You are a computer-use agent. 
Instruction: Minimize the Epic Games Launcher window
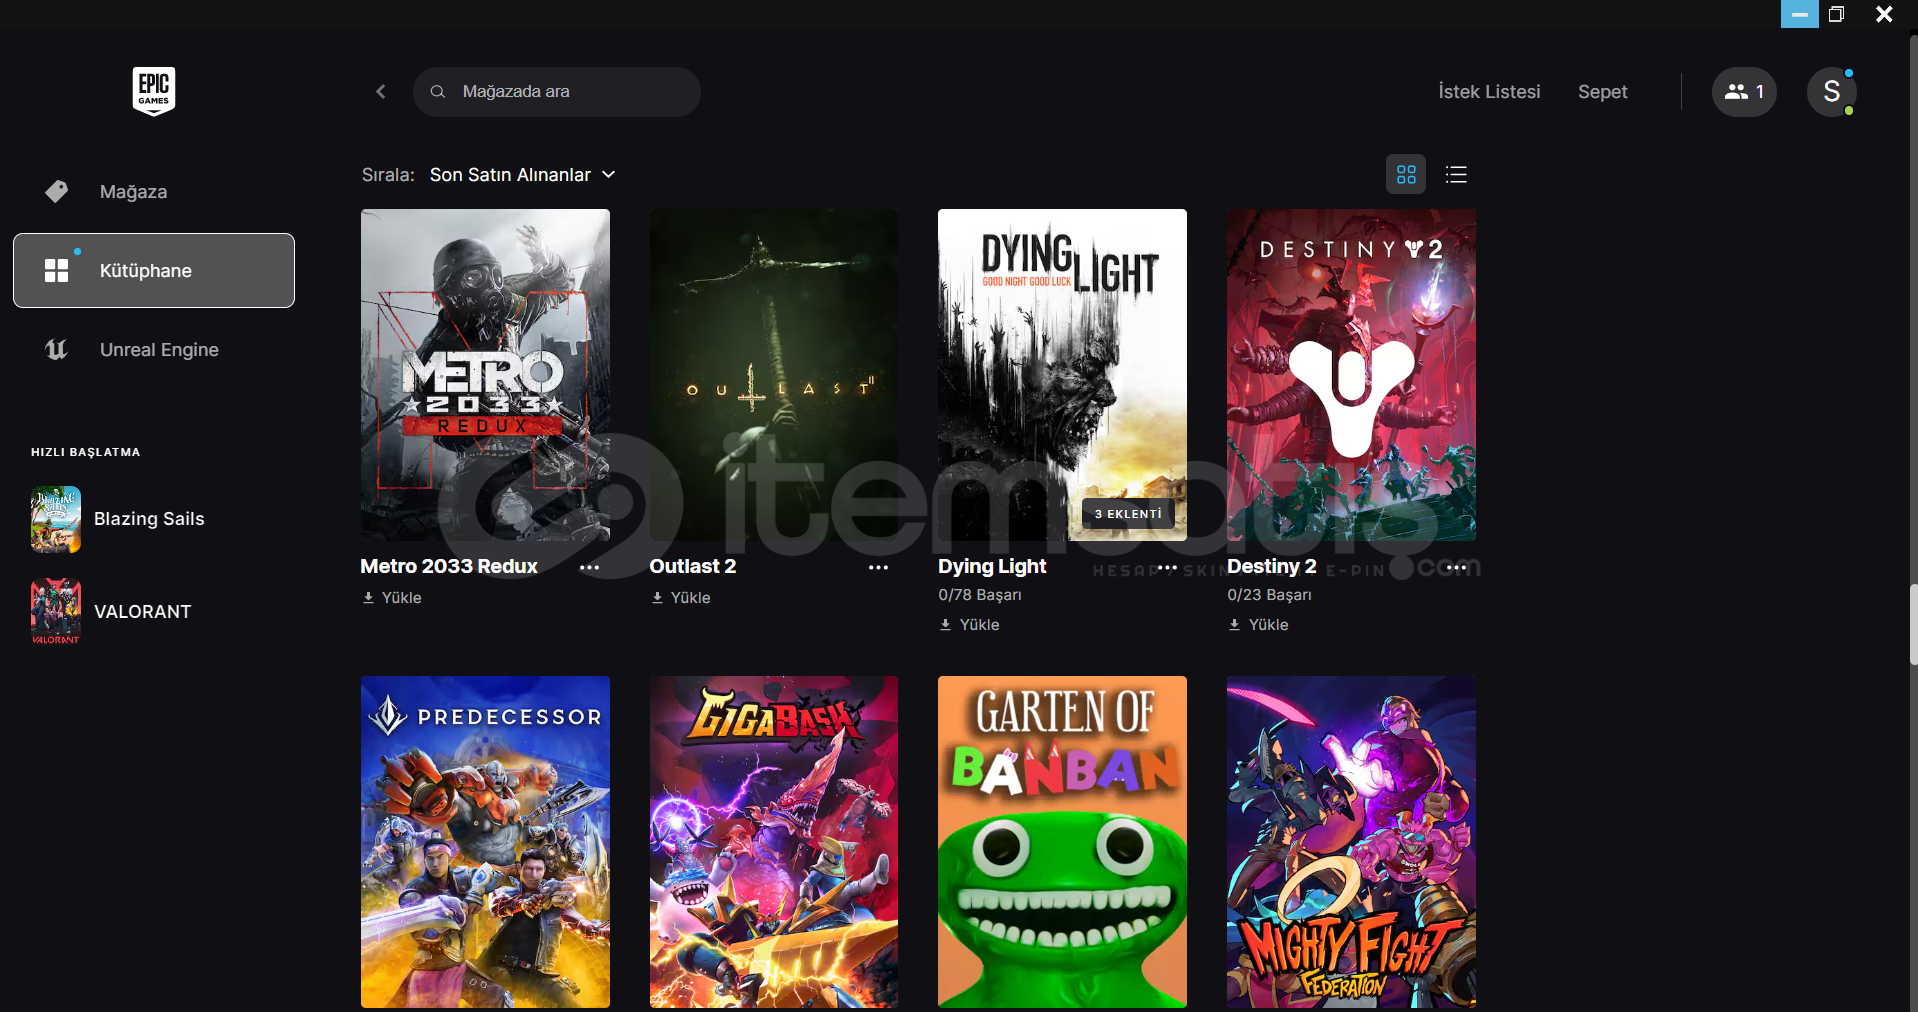[1799, 14]
